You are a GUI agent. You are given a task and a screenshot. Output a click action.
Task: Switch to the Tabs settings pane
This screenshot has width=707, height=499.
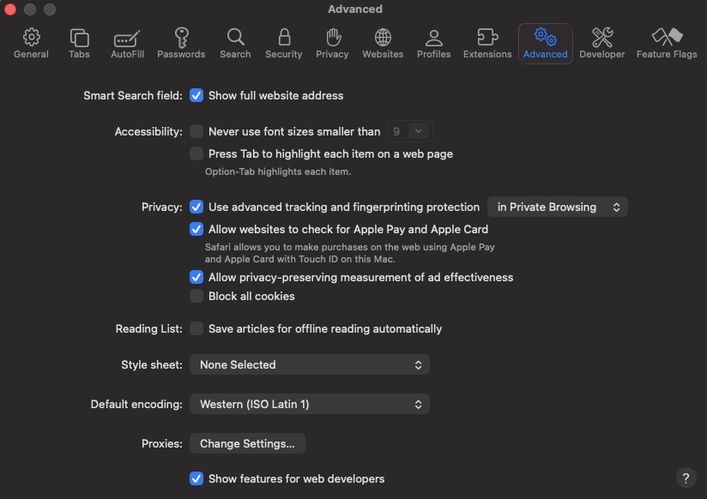click(79, 43)
